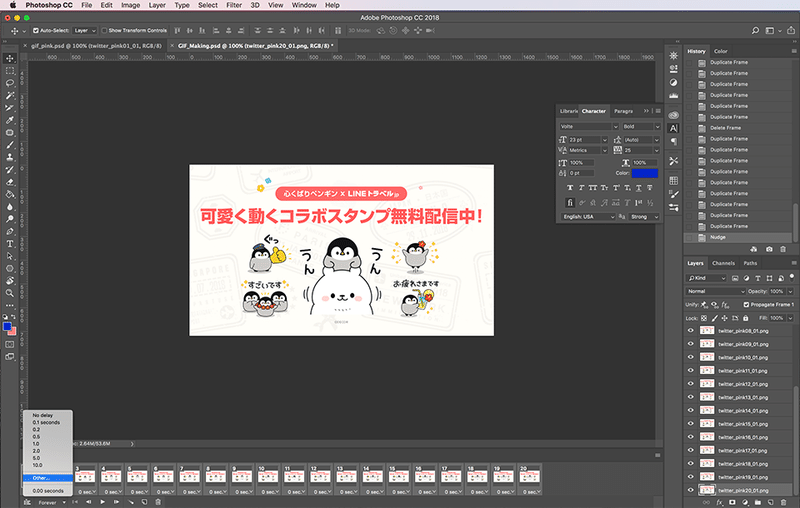Switch to the Color tab
The width and height of the screenshot is (800, 508).
click(x=720, y=51)
